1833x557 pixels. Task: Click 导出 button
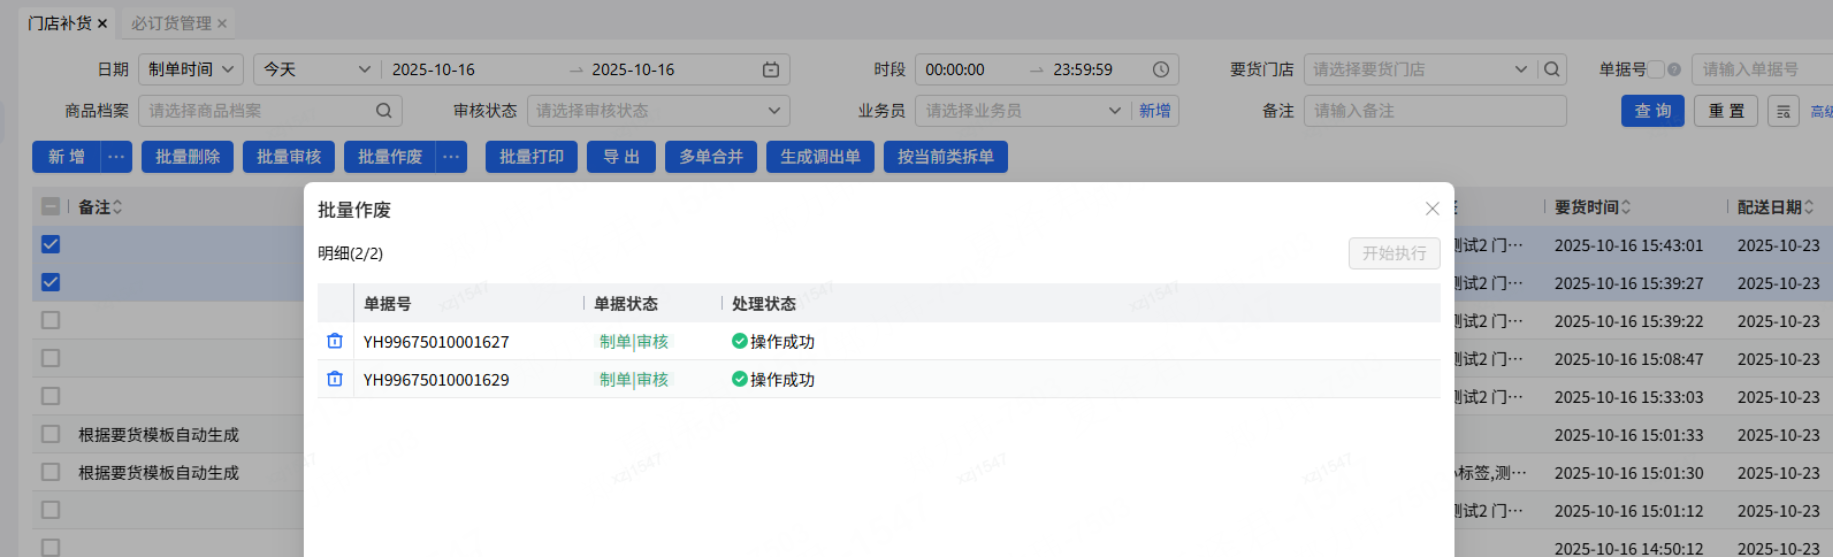[621, 157]
